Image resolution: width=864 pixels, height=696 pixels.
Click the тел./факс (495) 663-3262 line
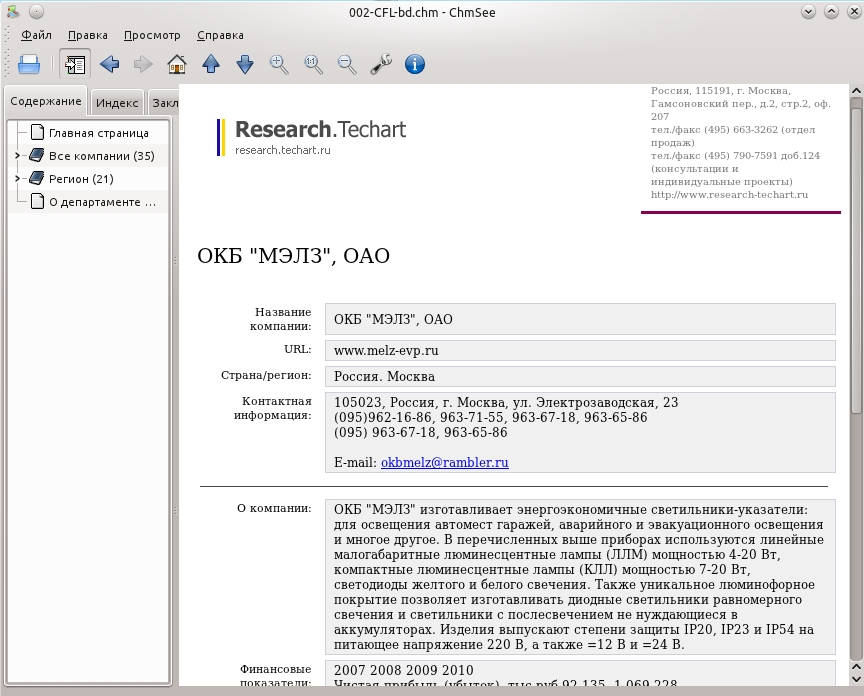coord(732,136)
